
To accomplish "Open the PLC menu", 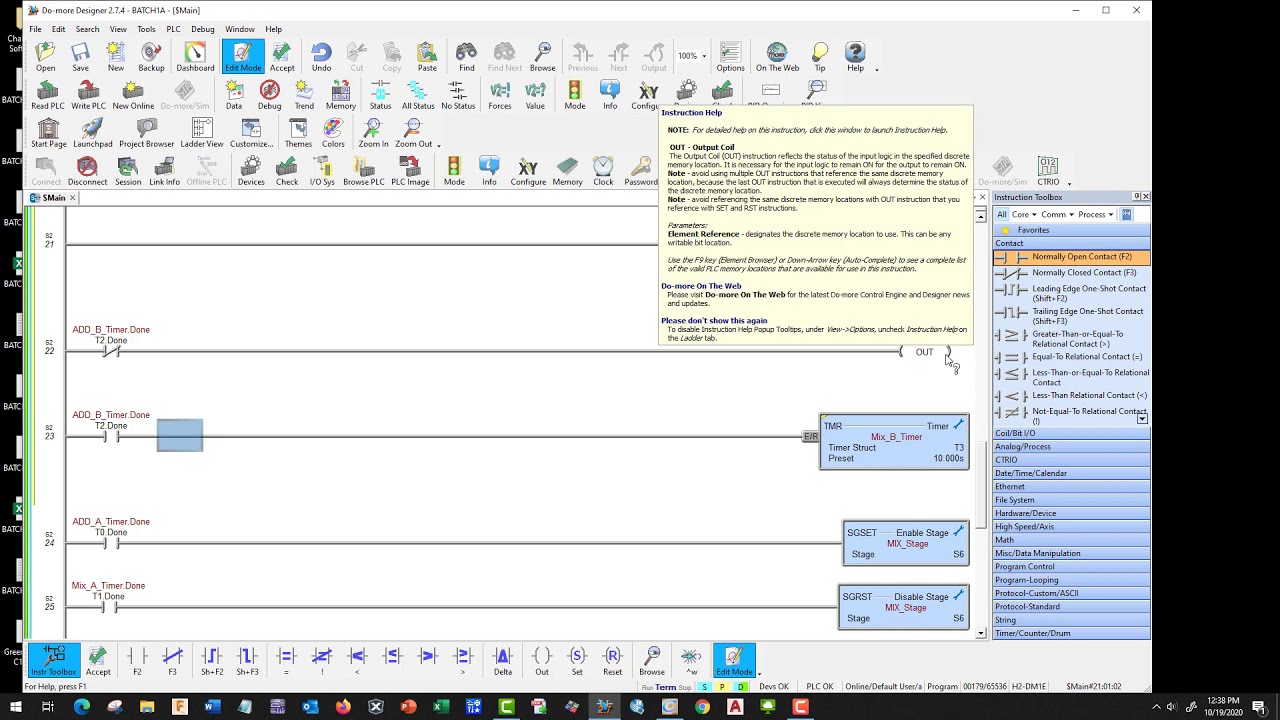I will coord(173,29).
